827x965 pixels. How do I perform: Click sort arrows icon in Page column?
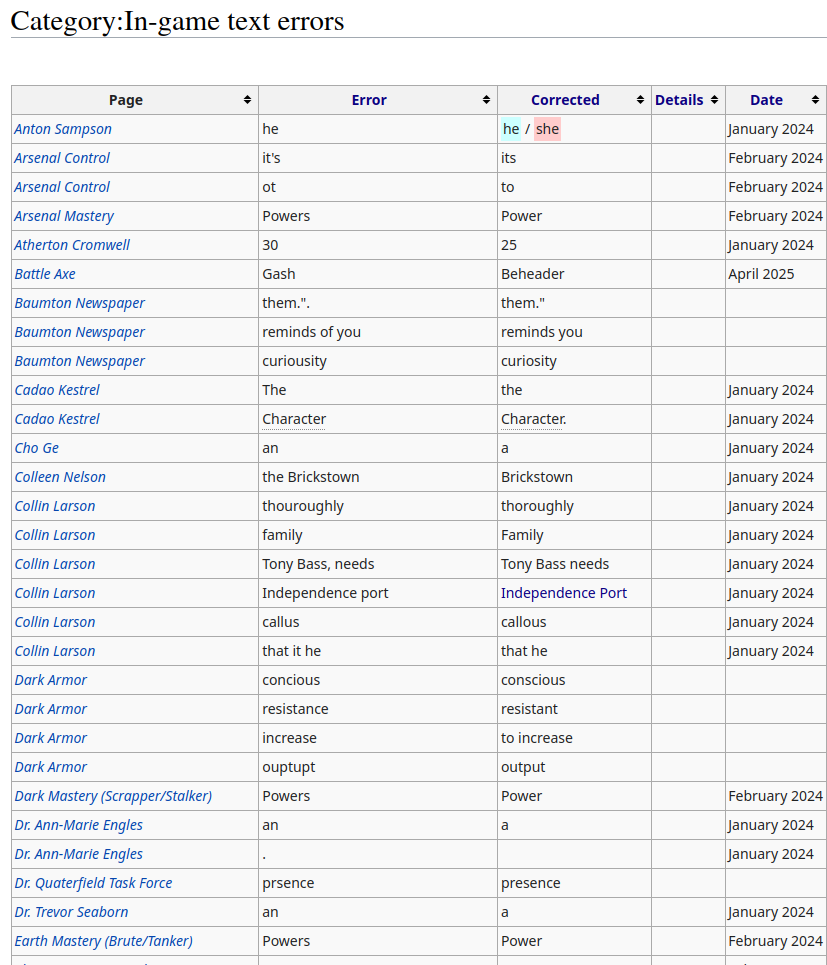[x=247, y=100]
